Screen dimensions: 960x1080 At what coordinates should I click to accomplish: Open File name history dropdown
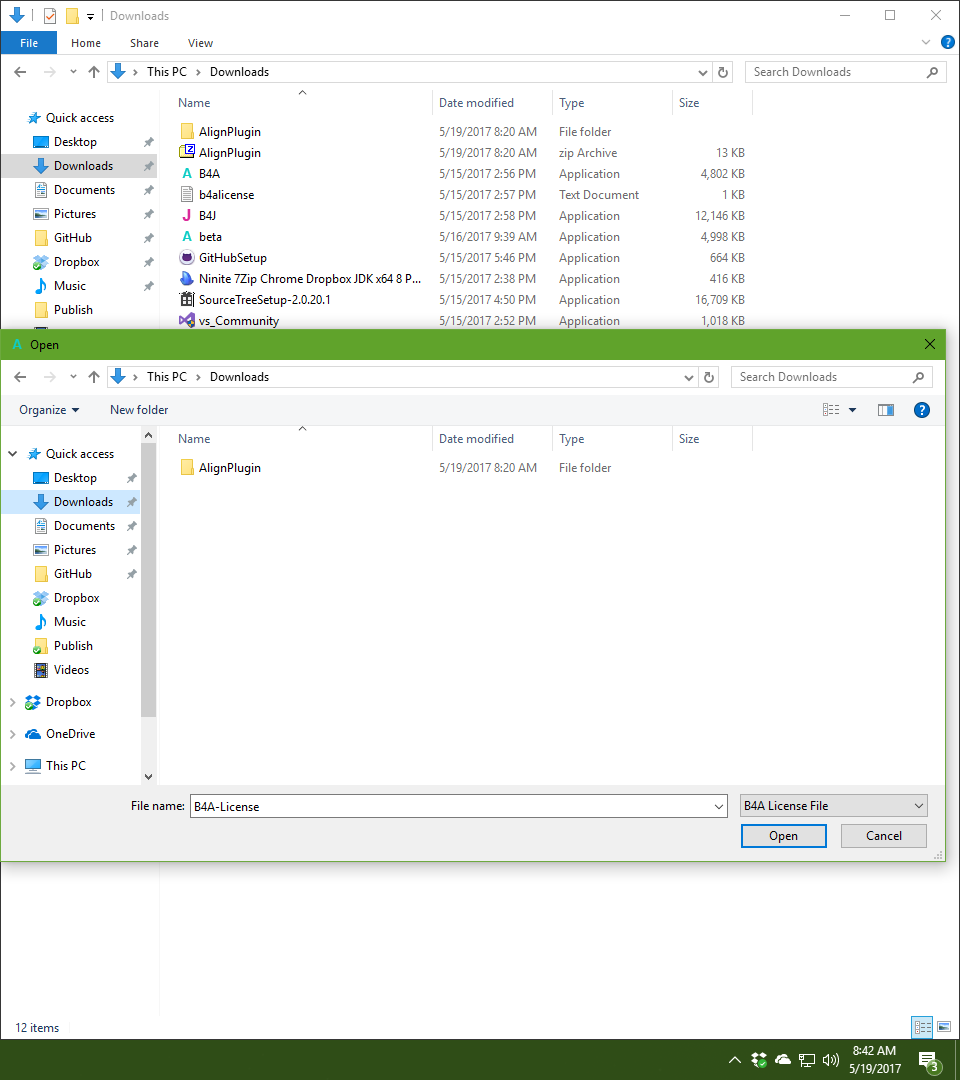coord(718,807)
